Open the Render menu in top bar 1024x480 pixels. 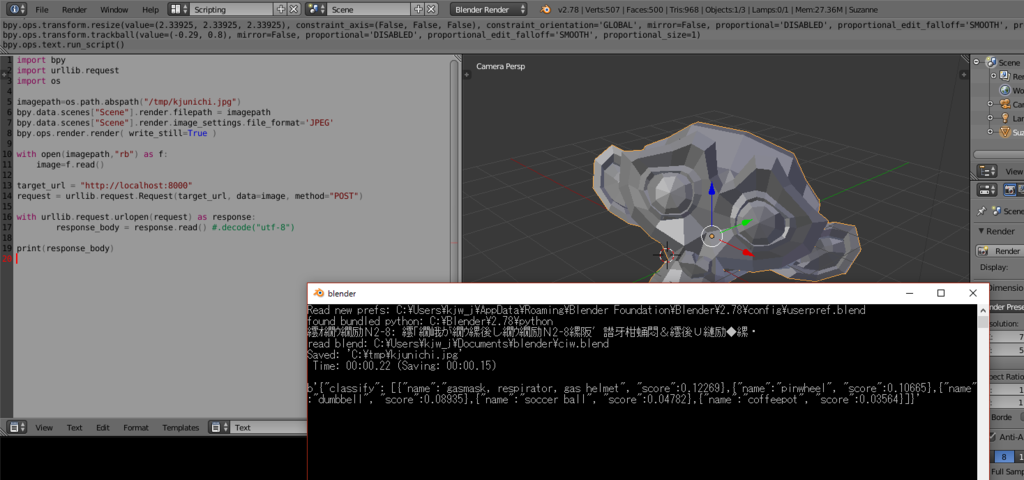(74, 10)
